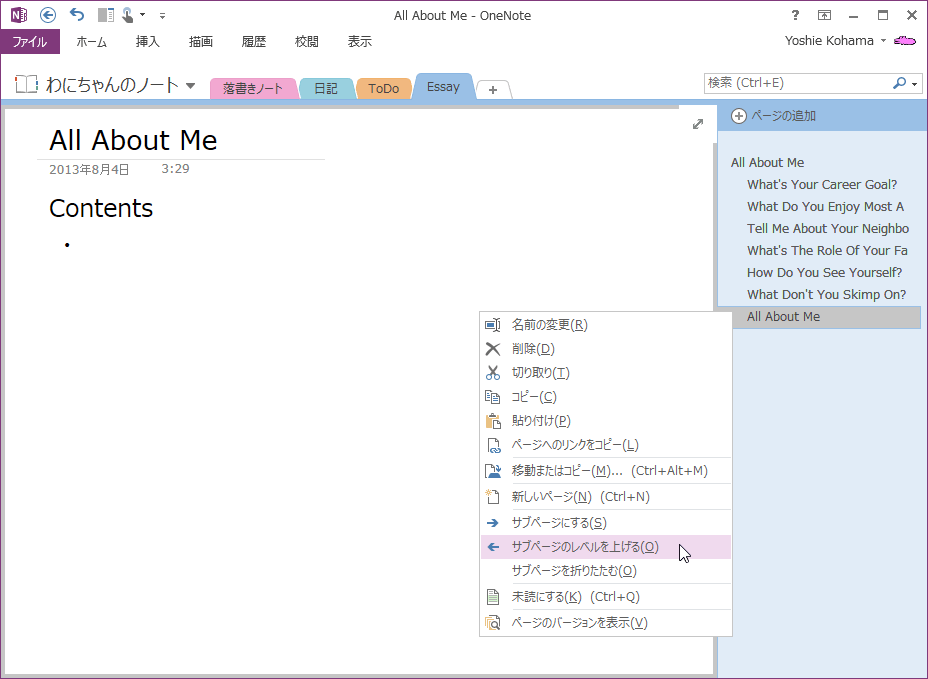Image resolution: width=928 pixels, height=679 pixels.
Task: Choose 新しいページ(N) menu item
Action: tap(606, 497)
